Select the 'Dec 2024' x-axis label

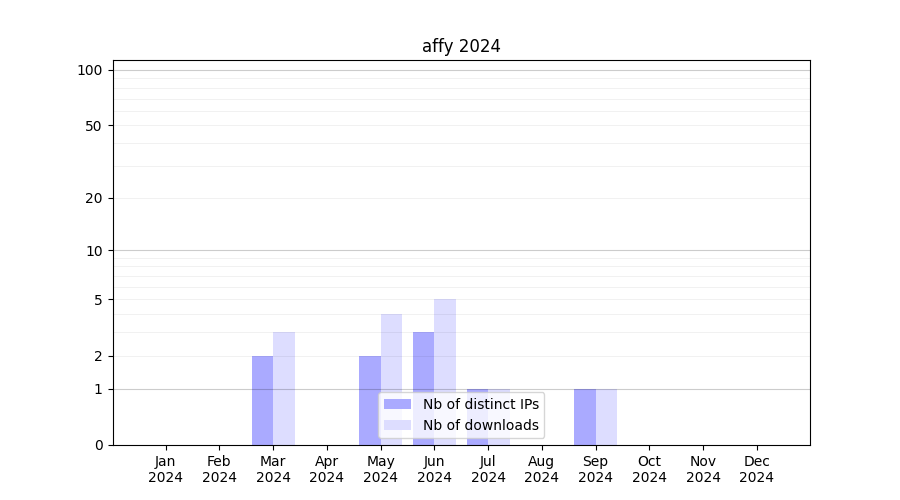(756, 469)
